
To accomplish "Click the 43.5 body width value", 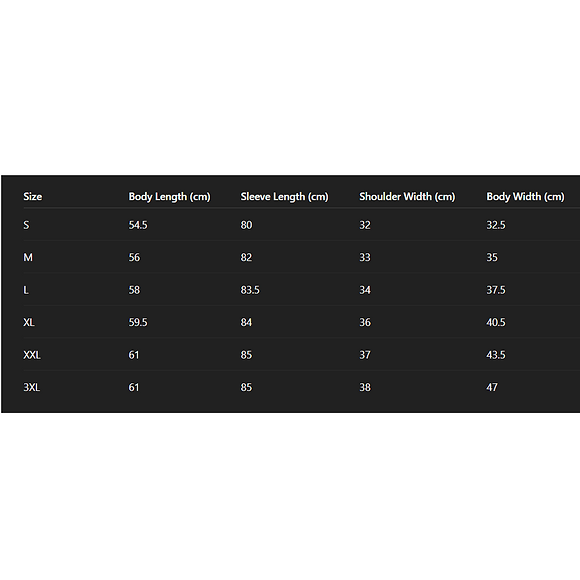I will pyautogui.click(x=496, y=355).
